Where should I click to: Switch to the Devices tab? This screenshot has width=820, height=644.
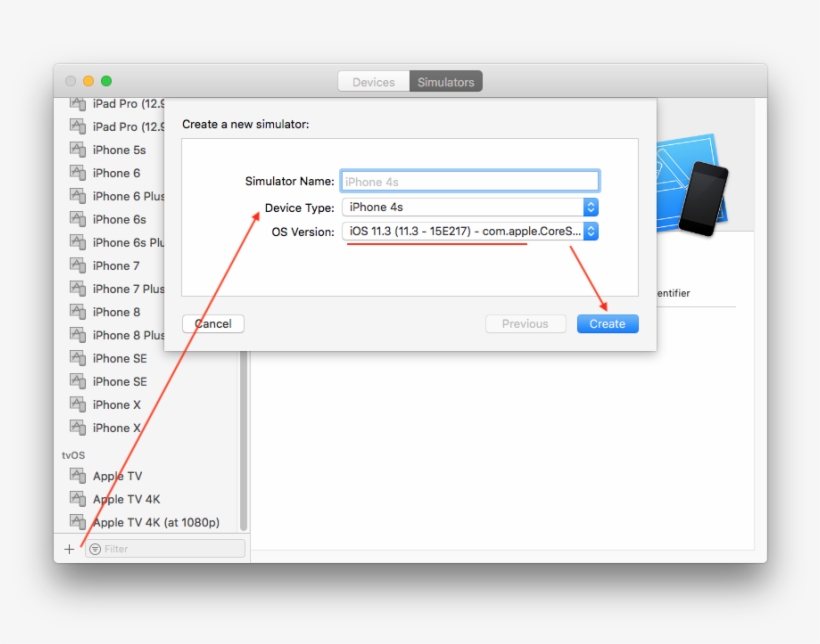click(x=374, y=81)
